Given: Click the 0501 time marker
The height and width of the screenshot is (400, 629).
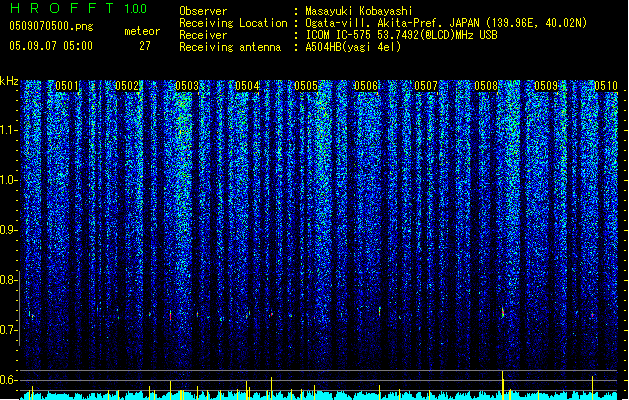Looking at the screenshot, I should click(67, 86).
